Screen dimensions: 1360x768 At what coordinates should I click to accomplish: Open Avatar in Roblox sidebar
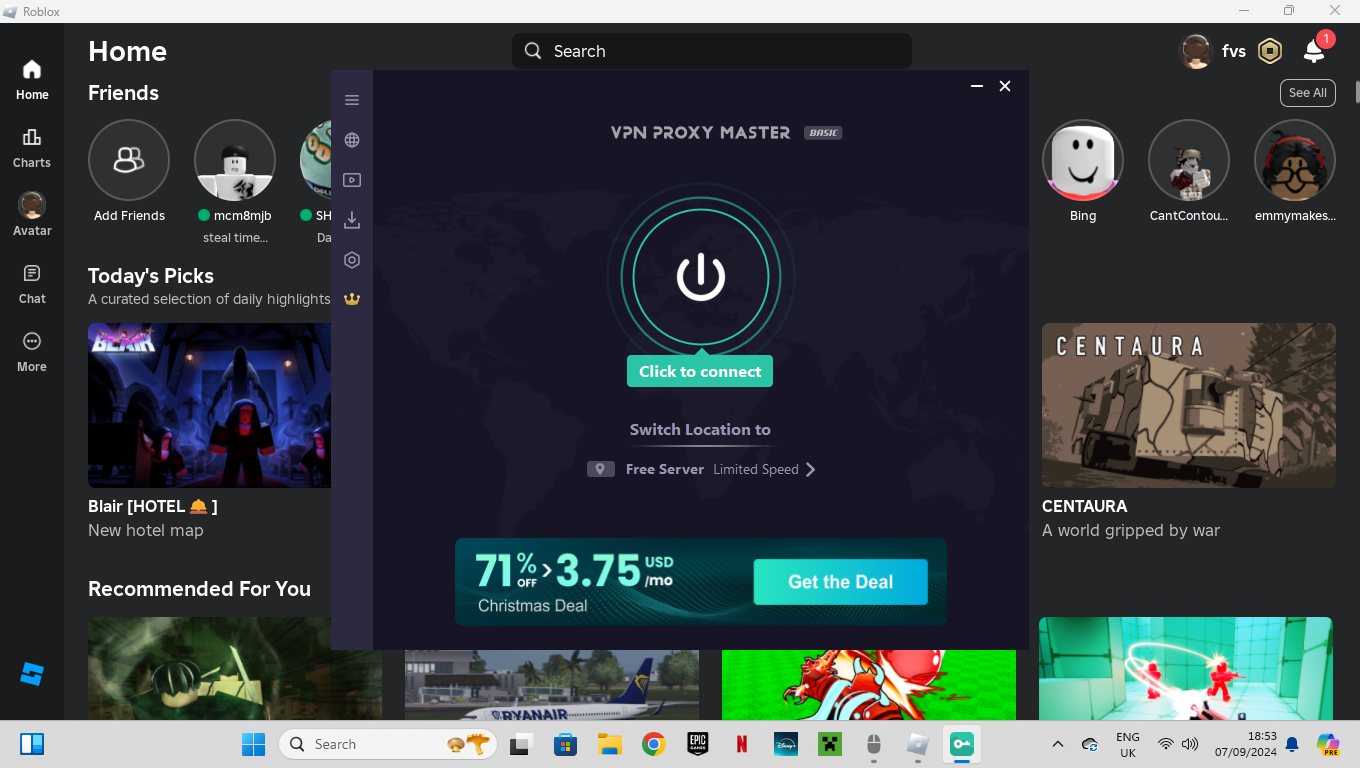(32, 215)
